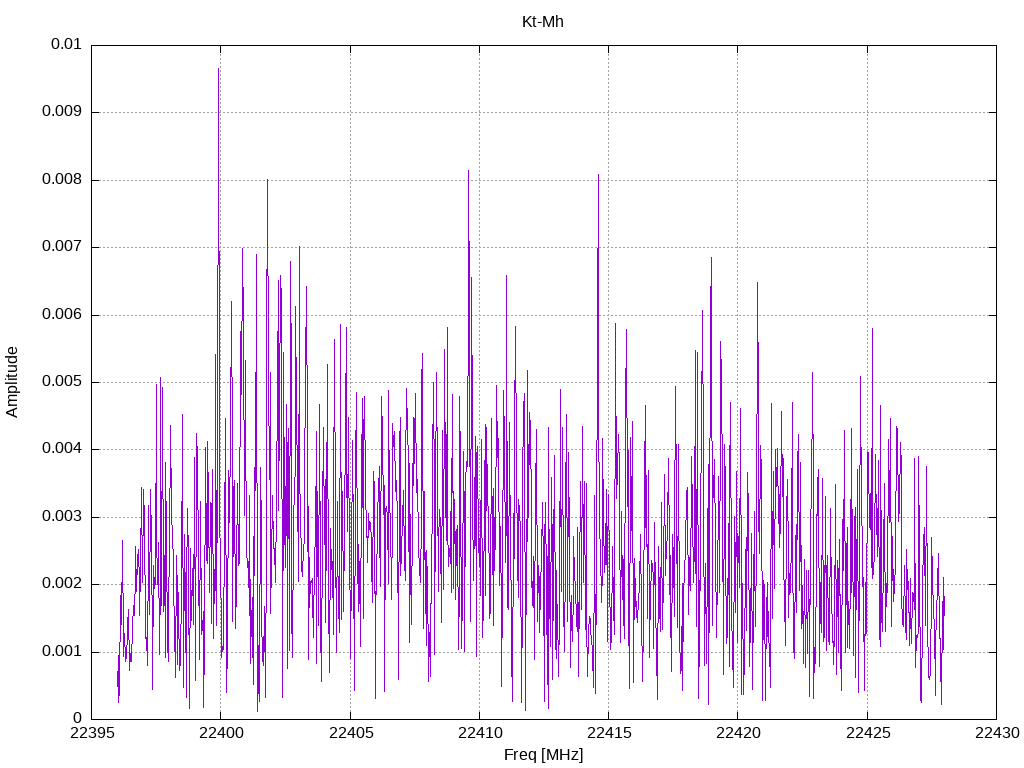Click the 22395 x-axis tick label
The width and height of the screenshot is (1024, 768).
(91, 733)
